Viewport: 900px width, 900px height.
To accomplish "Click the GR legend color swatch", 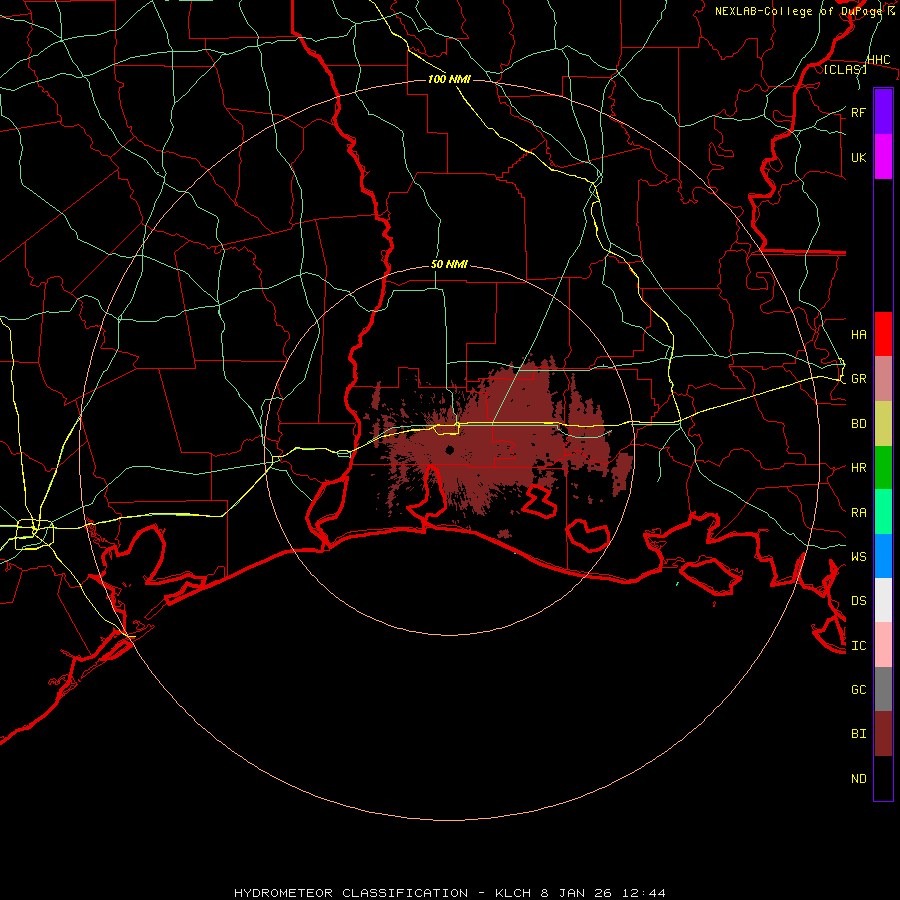I will coord(883,379).
